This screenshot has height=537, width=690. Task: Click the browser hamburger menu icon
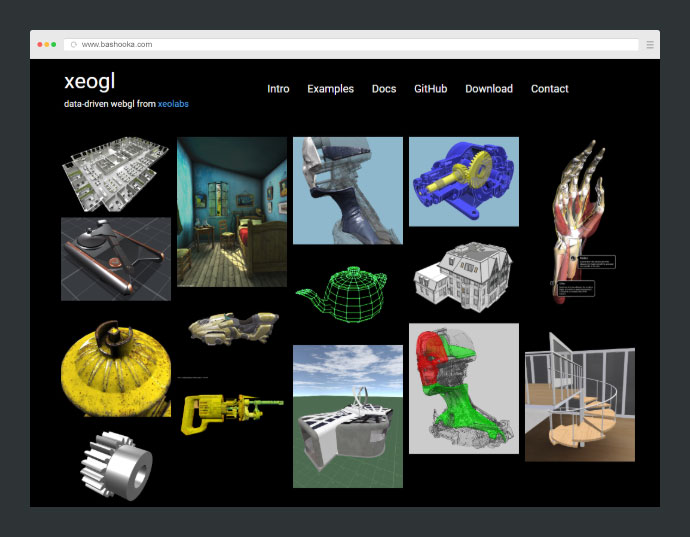pyautogui.click(x=650, y=45)
